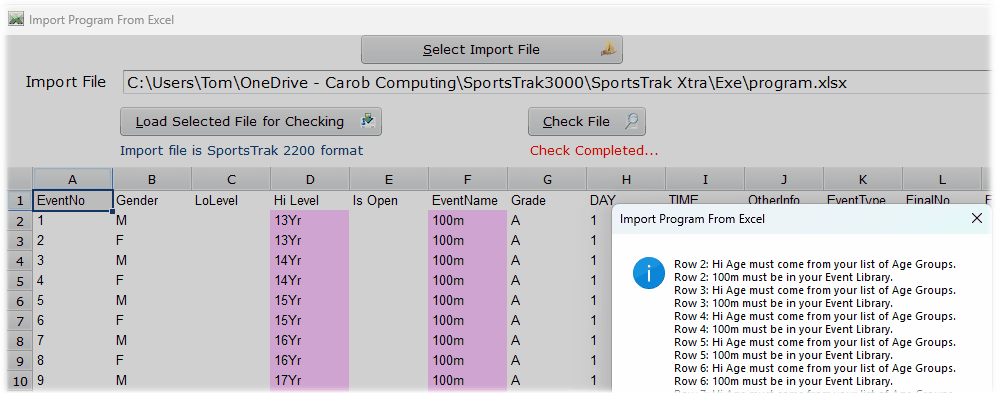Click 'Row 4: 100m must be in your Event Library'
The height and width of the screenshot is (396, 996).
click(783, 329)
